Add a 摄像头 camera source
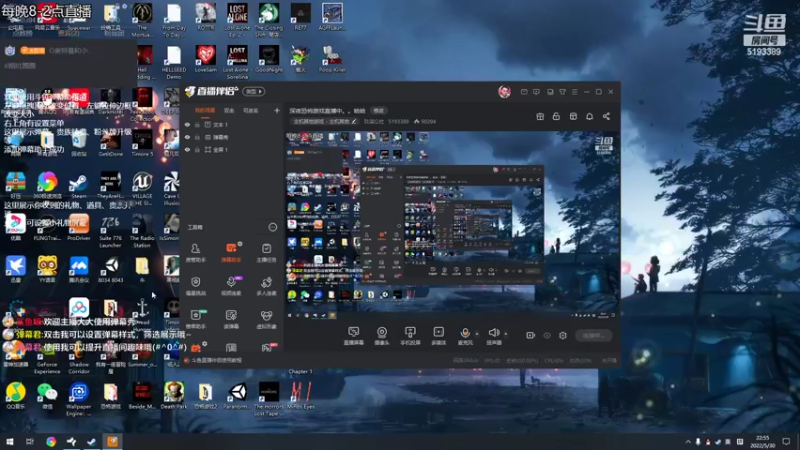 point(382,336)
